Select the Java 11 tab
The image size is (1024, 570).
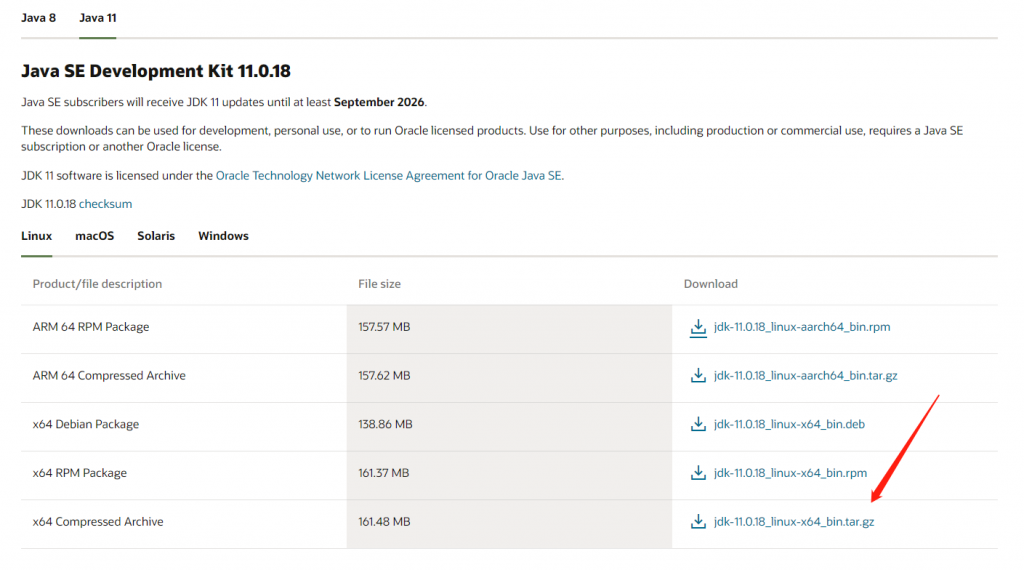pos(98,18)
